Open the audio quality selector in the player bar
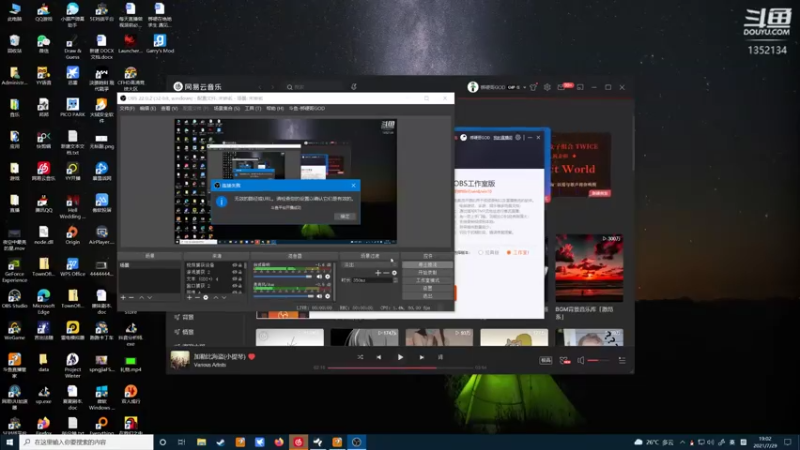The width and height of the screenshot is (800, 450). 545,360
